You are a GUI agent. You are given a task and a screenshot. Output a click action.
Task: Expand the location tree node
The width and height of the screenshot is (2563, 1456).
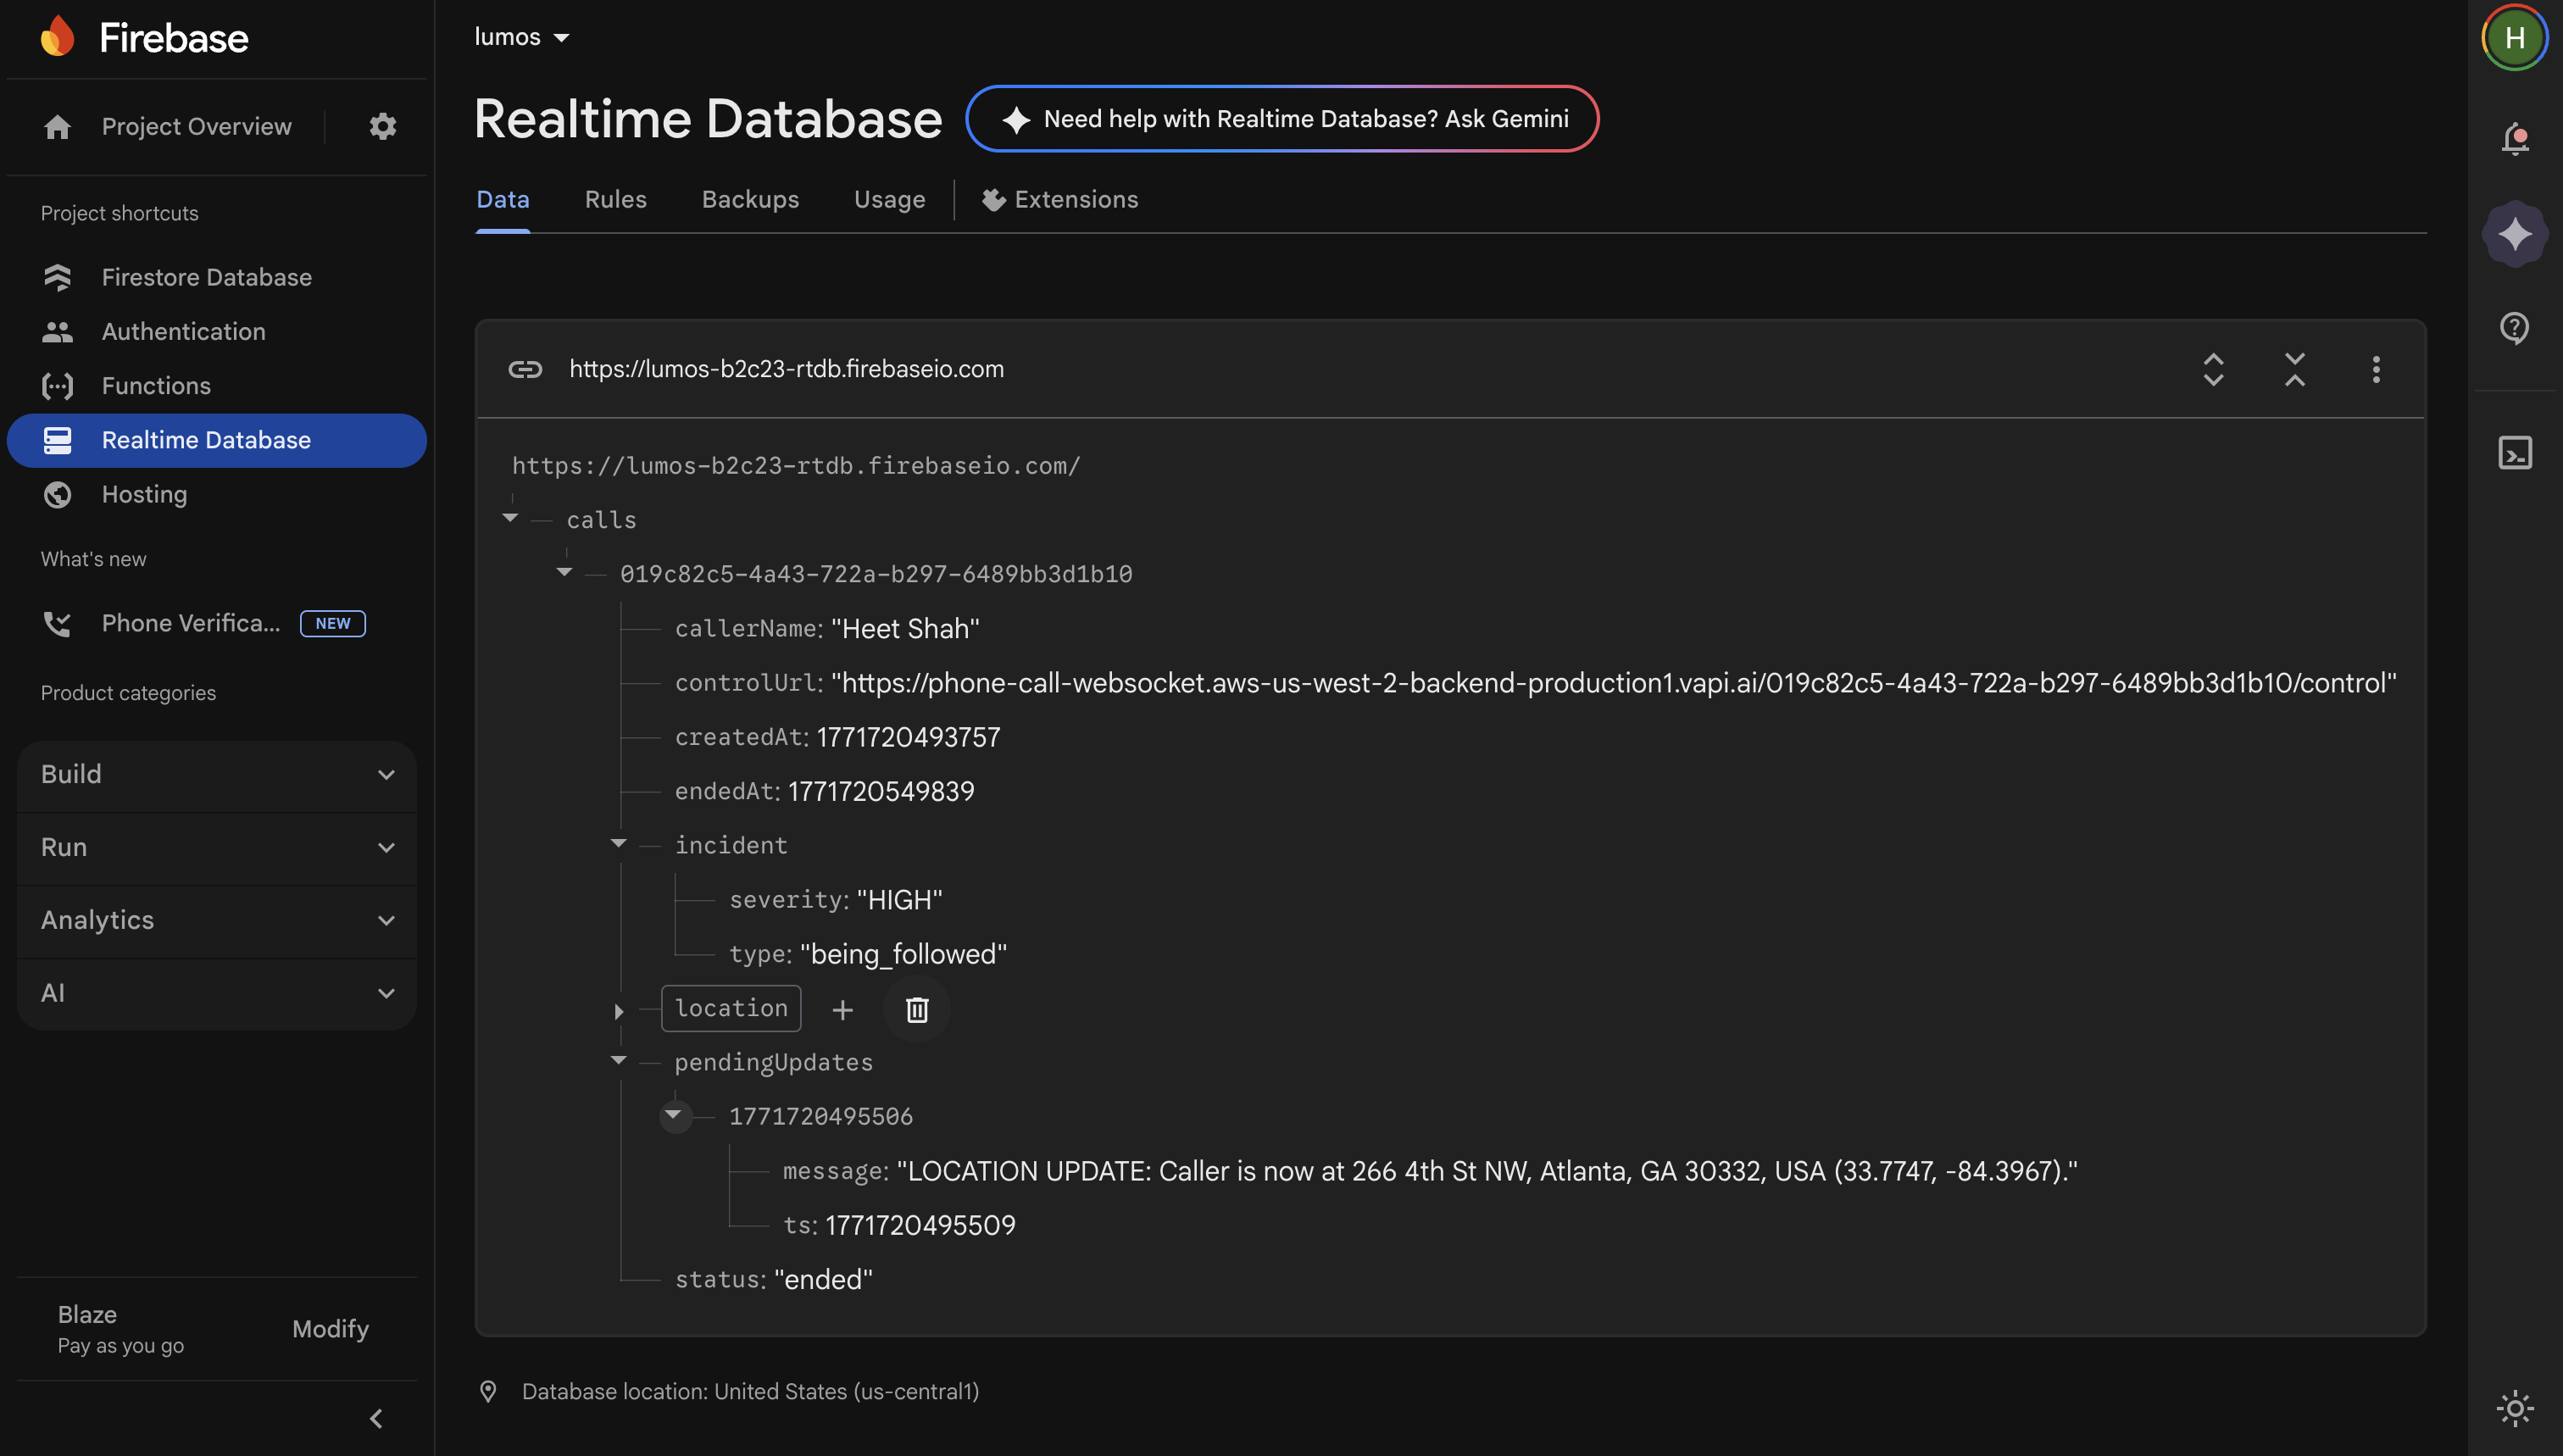[x=619, y=1011]
